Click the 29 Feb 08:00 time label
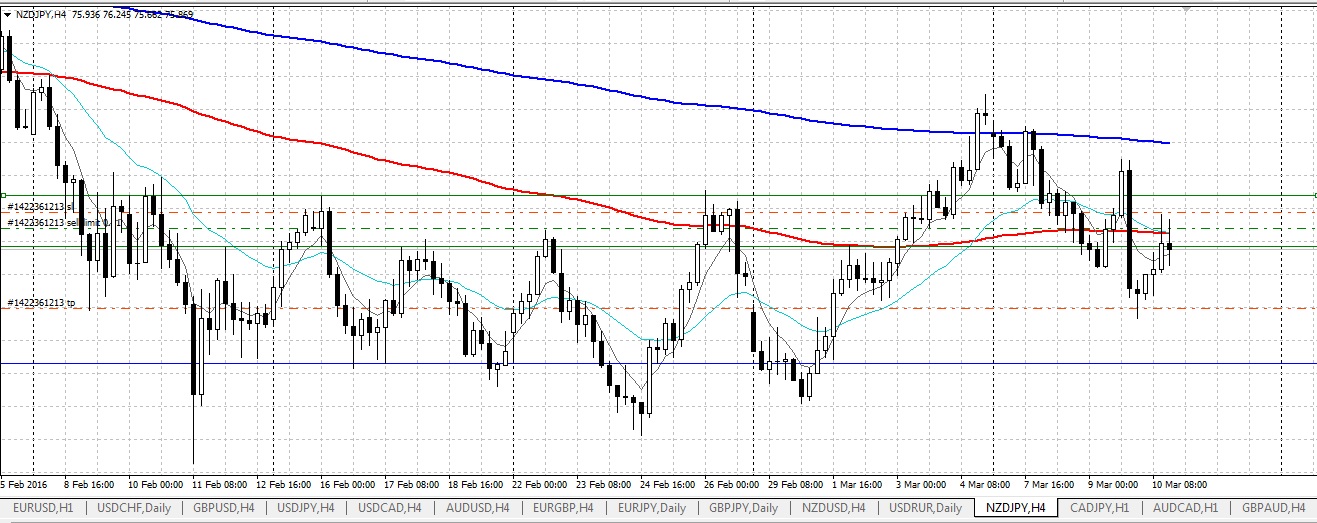 pos(794,484)
